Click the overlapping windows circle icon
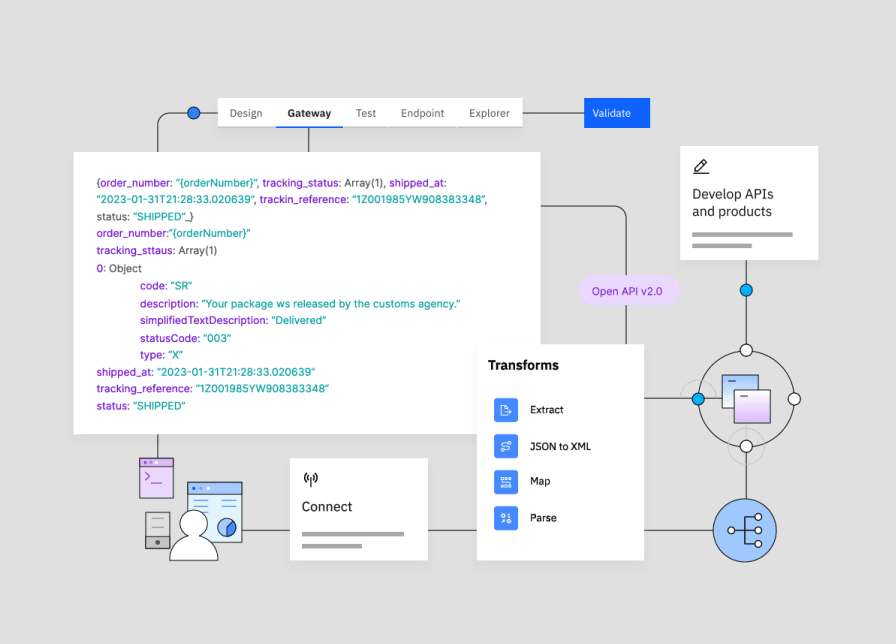 pyautogui.click(x=745, y=398)
